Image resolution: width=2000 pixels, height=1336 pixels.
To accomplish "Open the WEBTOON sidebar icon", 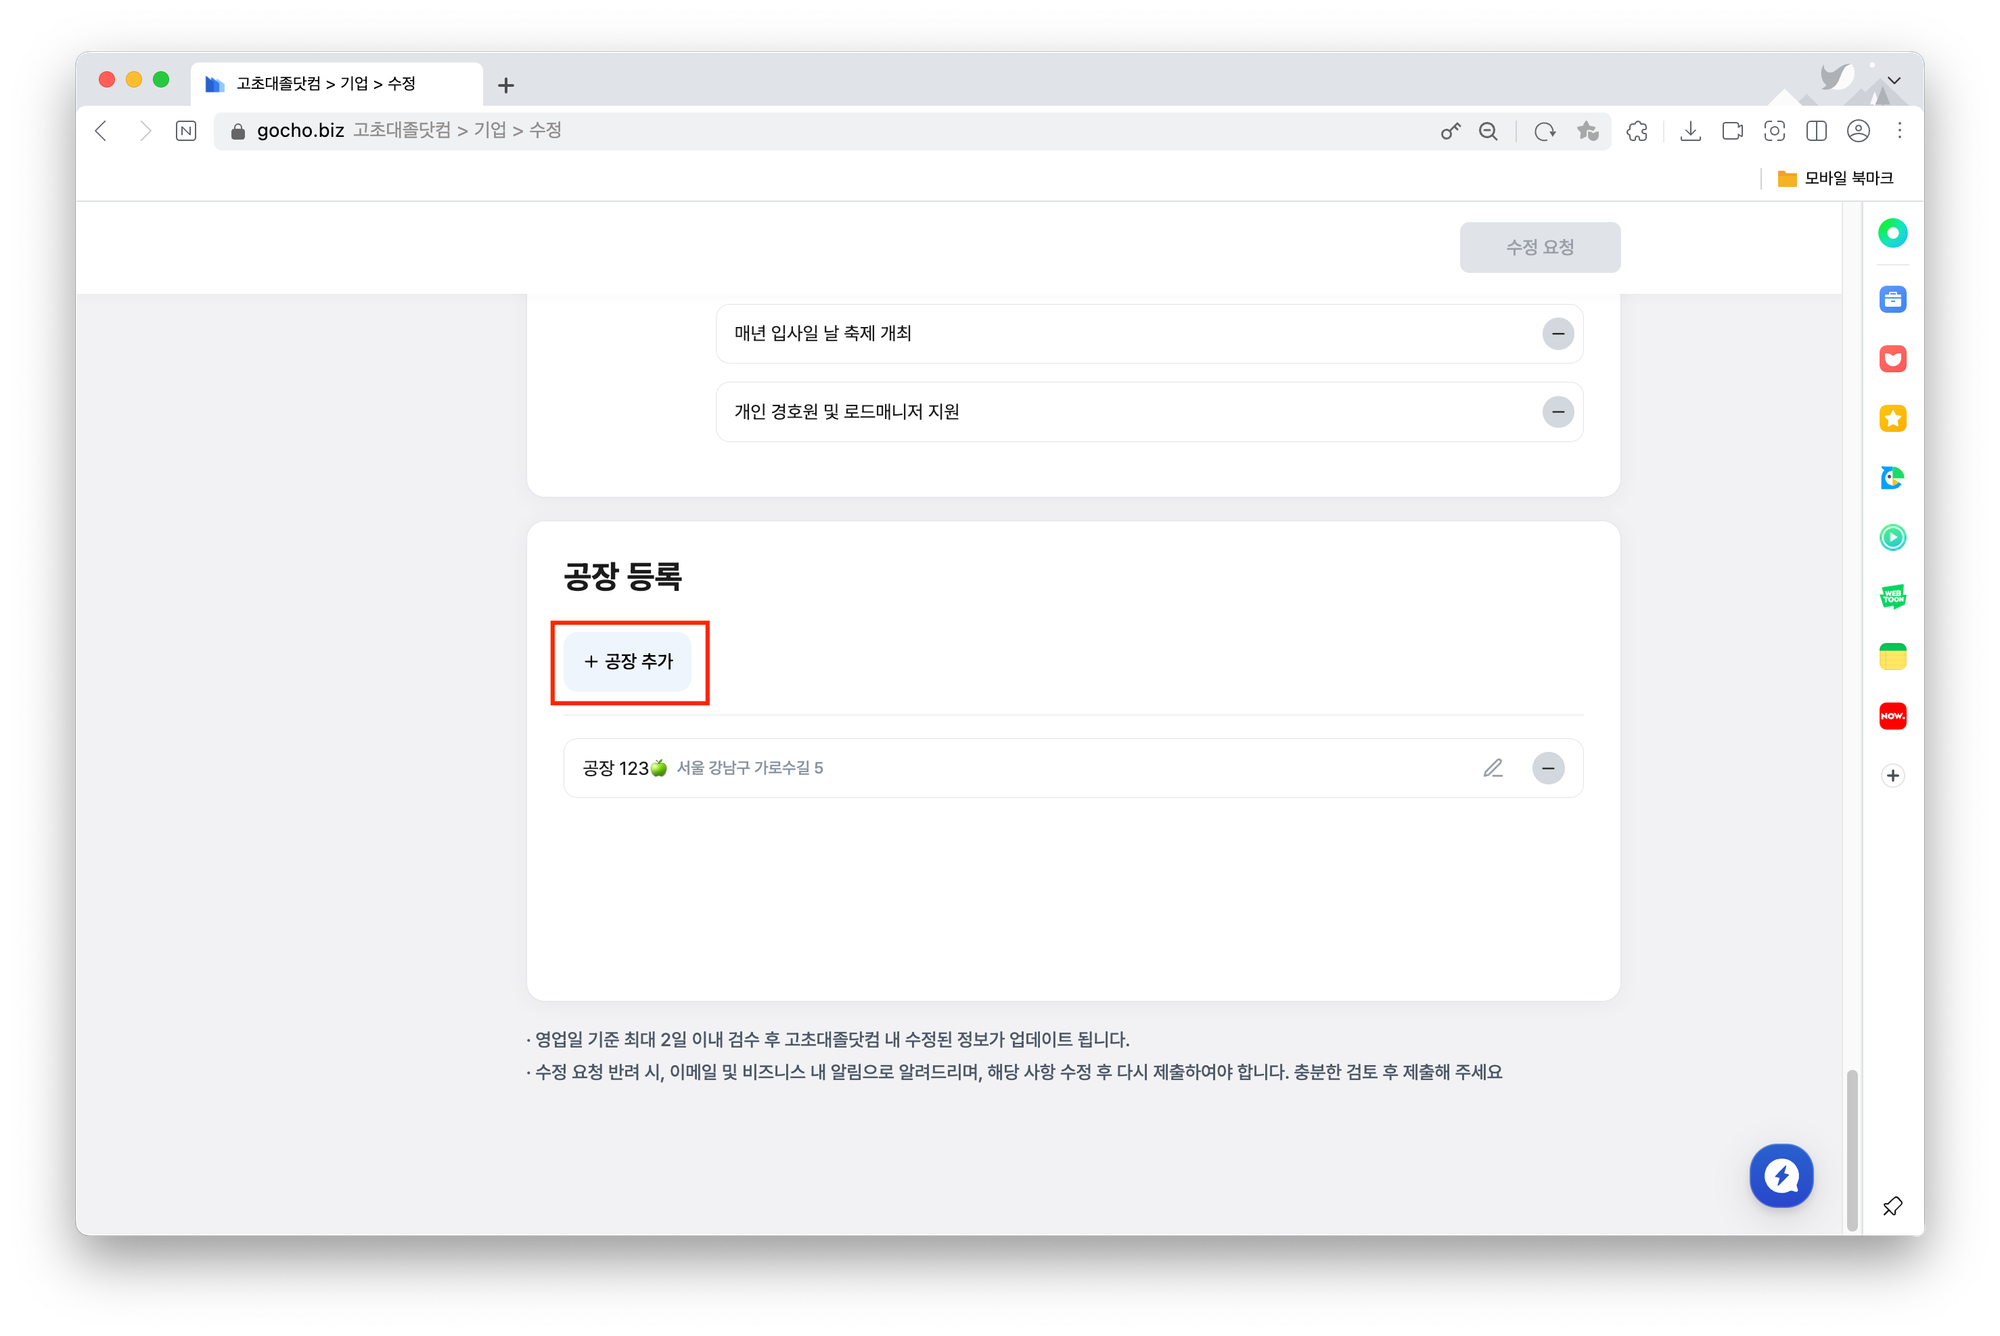I will [1892, 597].
